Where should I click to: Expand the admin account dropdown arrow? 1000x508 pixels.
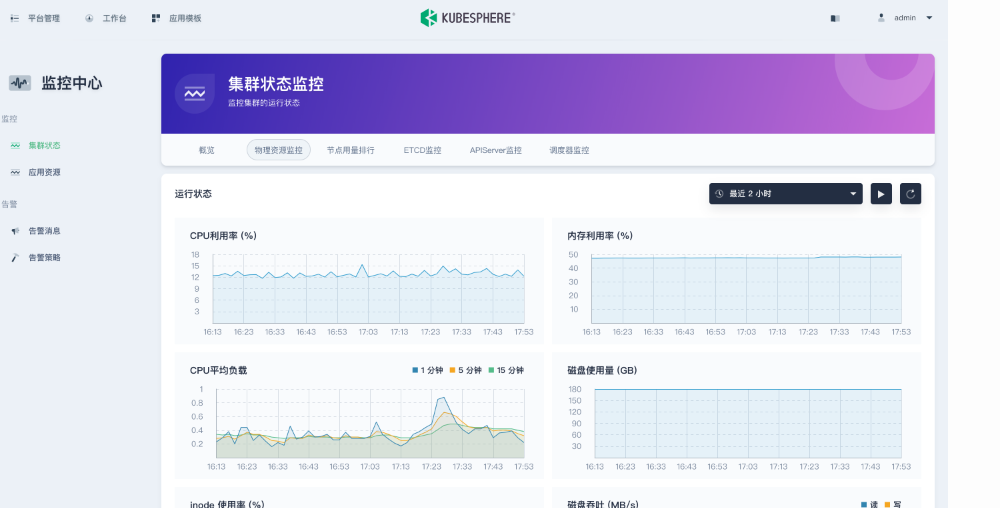tap(929, 18)
